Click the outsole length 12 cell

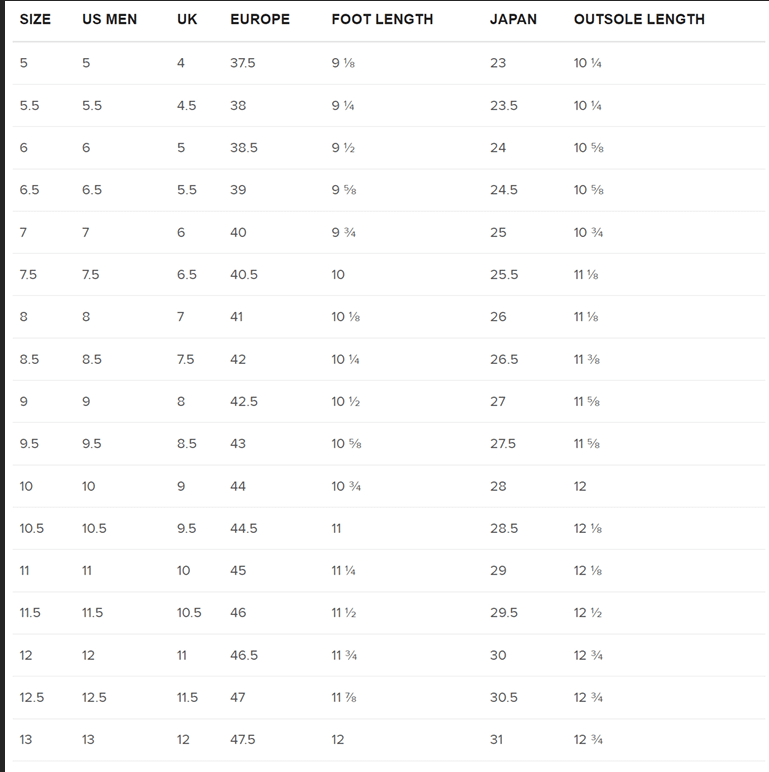click(580, 486)
